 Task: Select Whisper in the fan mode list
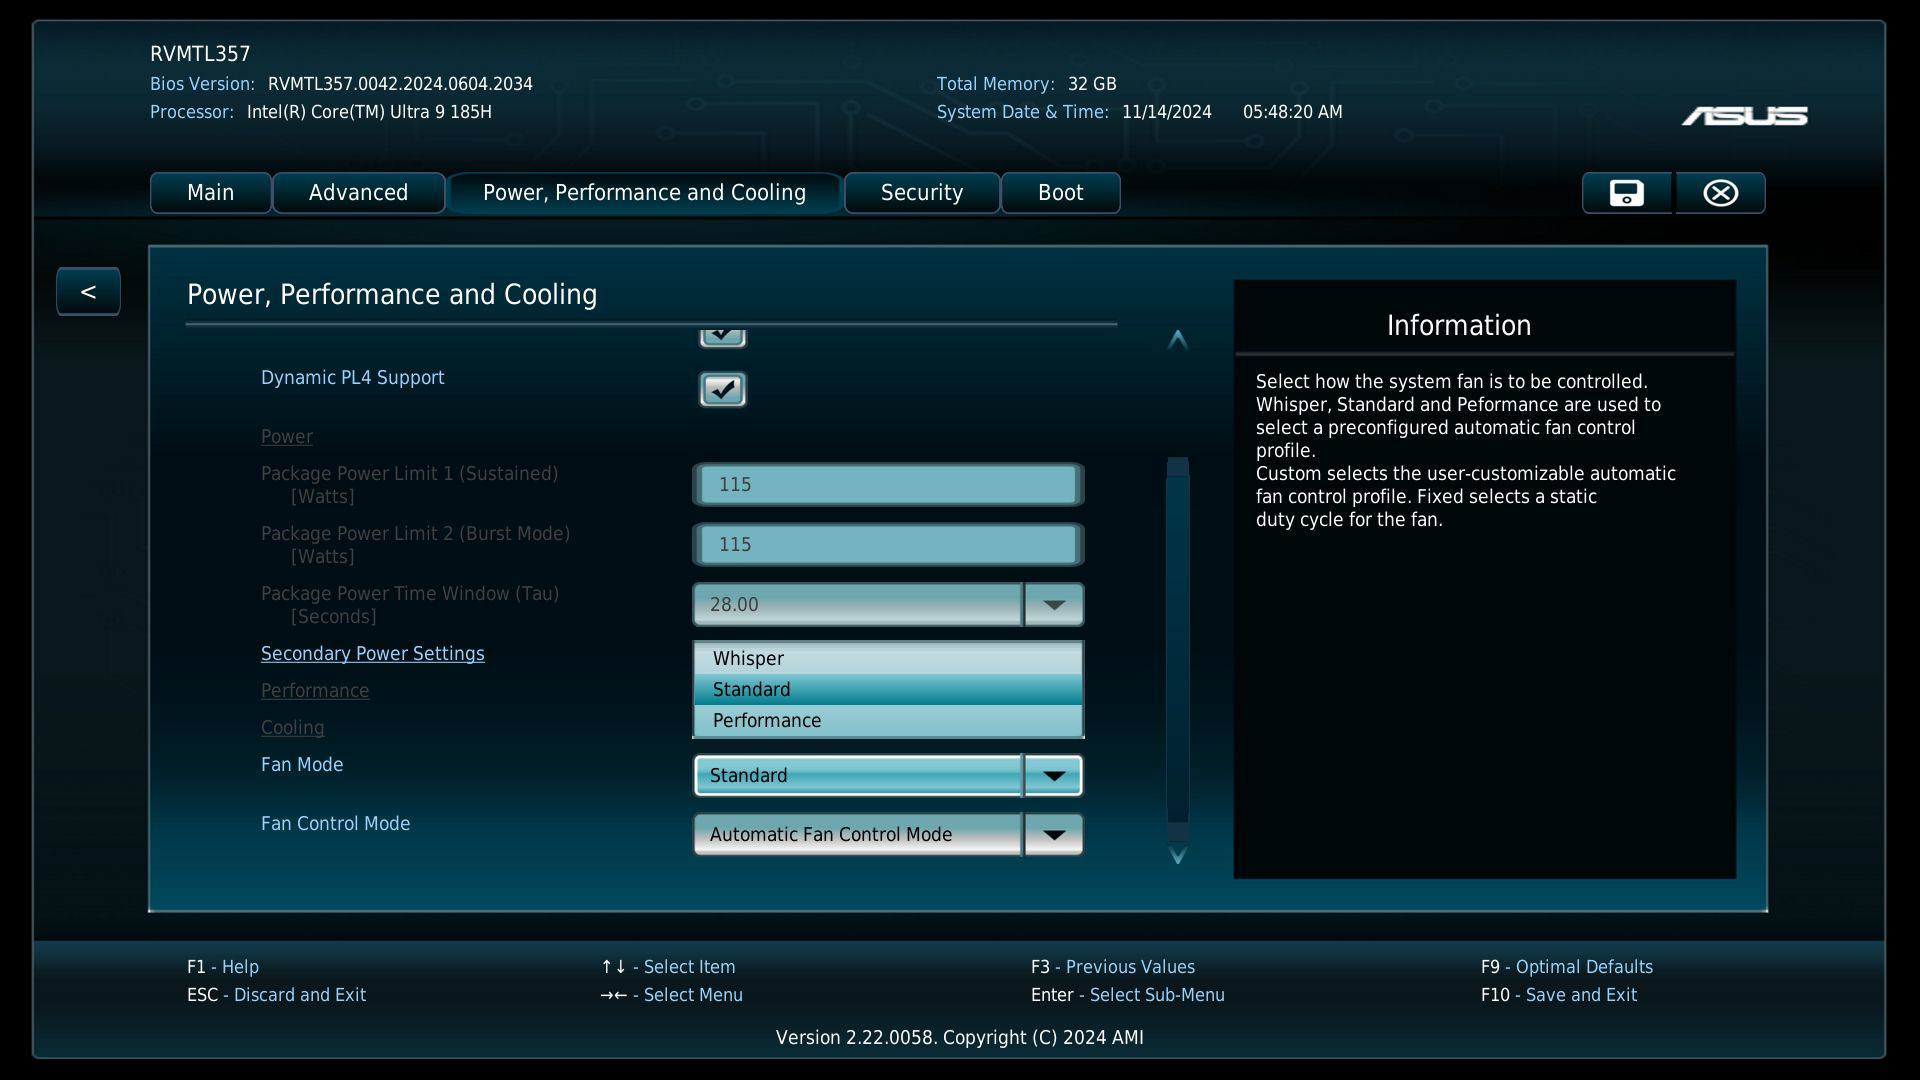coord(888,658)
